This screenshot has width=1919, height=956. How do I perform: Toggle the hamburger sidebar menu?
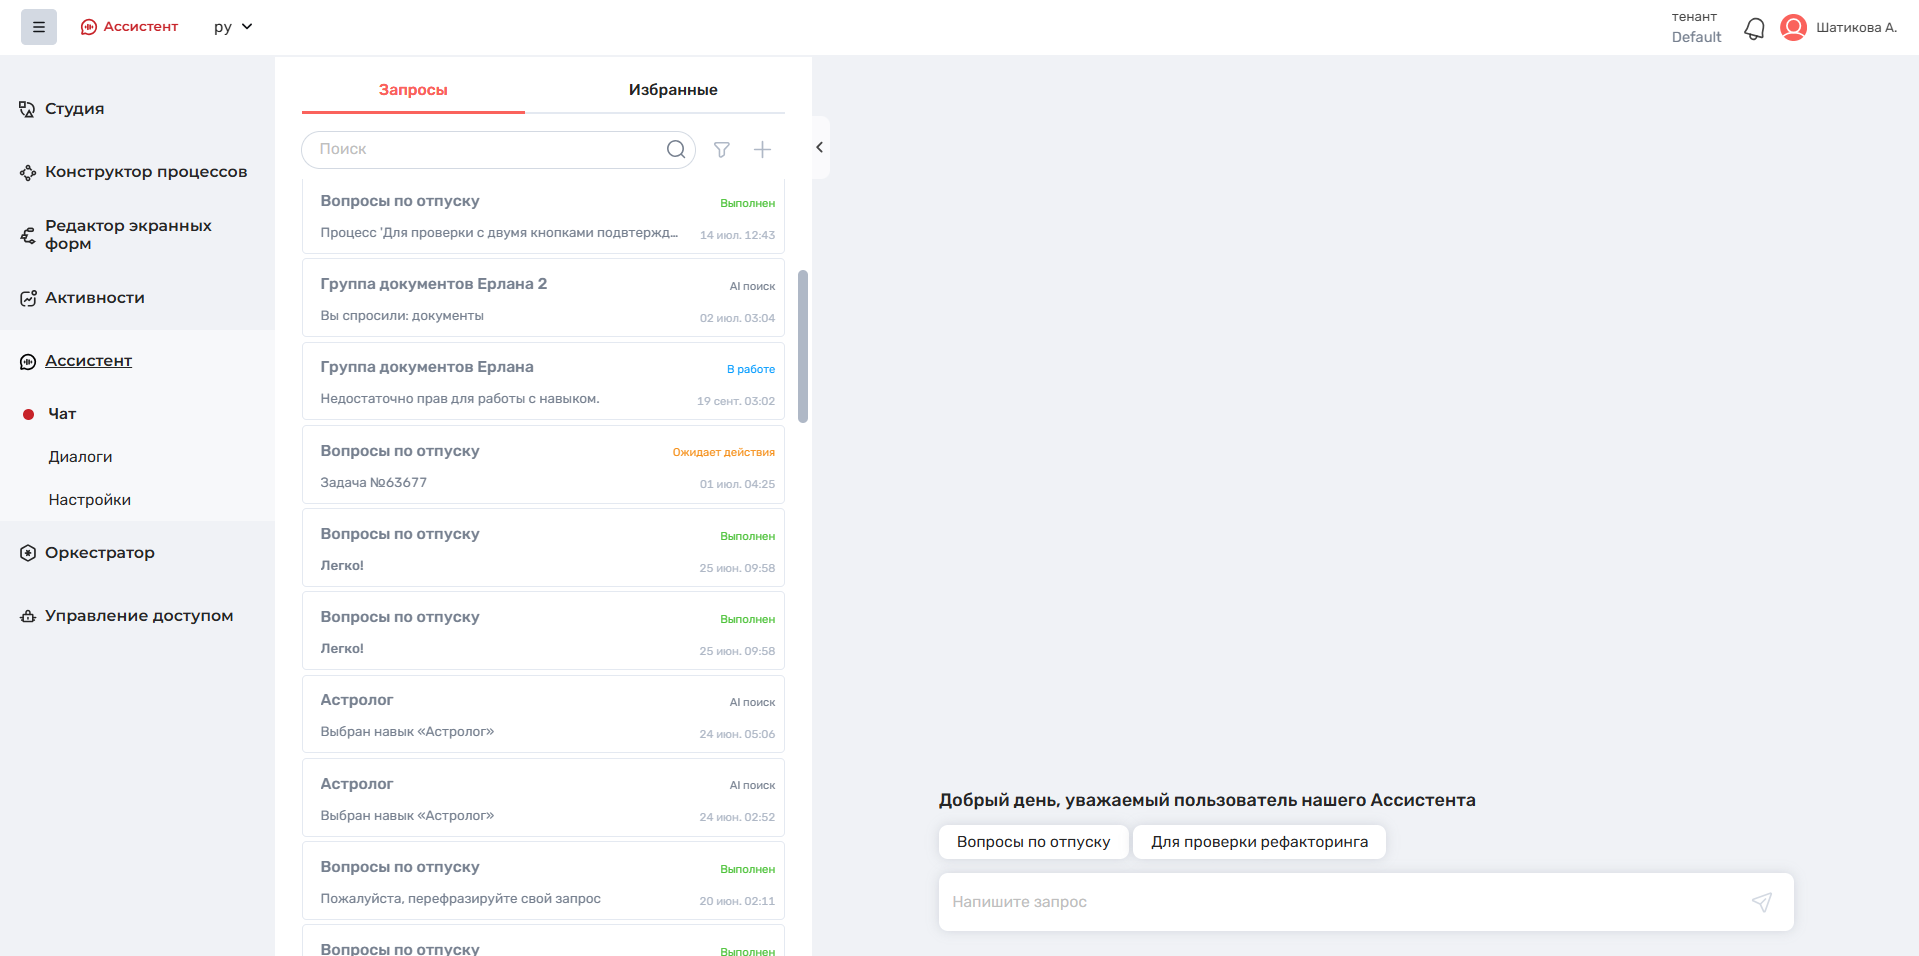[39, 27]
